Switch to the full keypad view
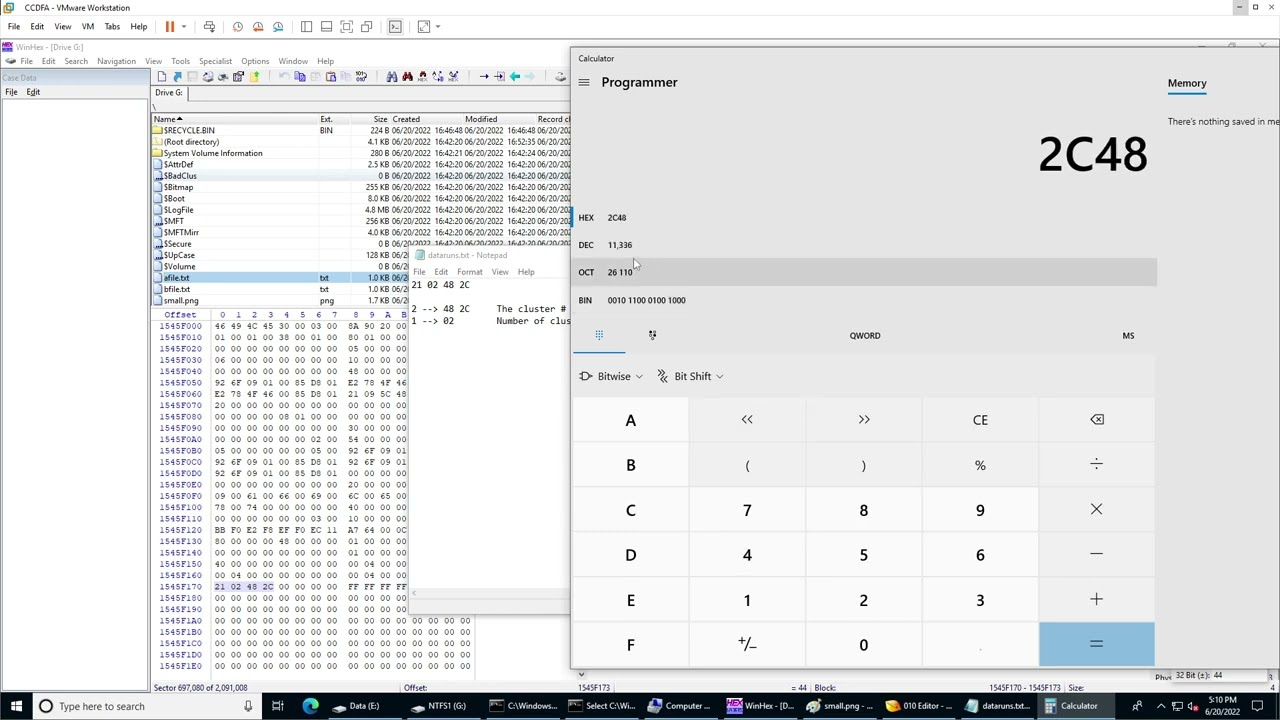Screen dimensions: 1280x720 599,335
